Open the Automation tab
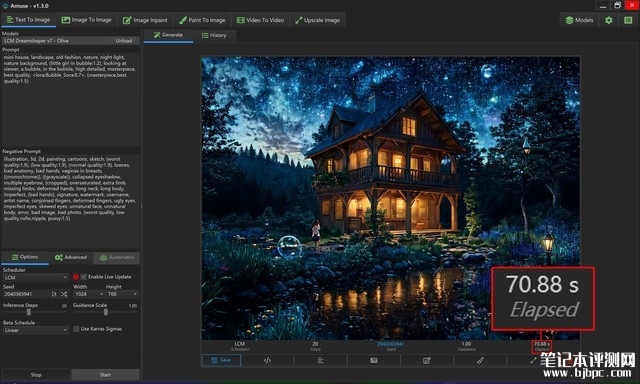Screen dimensions: 640x384 coord(117,257)
